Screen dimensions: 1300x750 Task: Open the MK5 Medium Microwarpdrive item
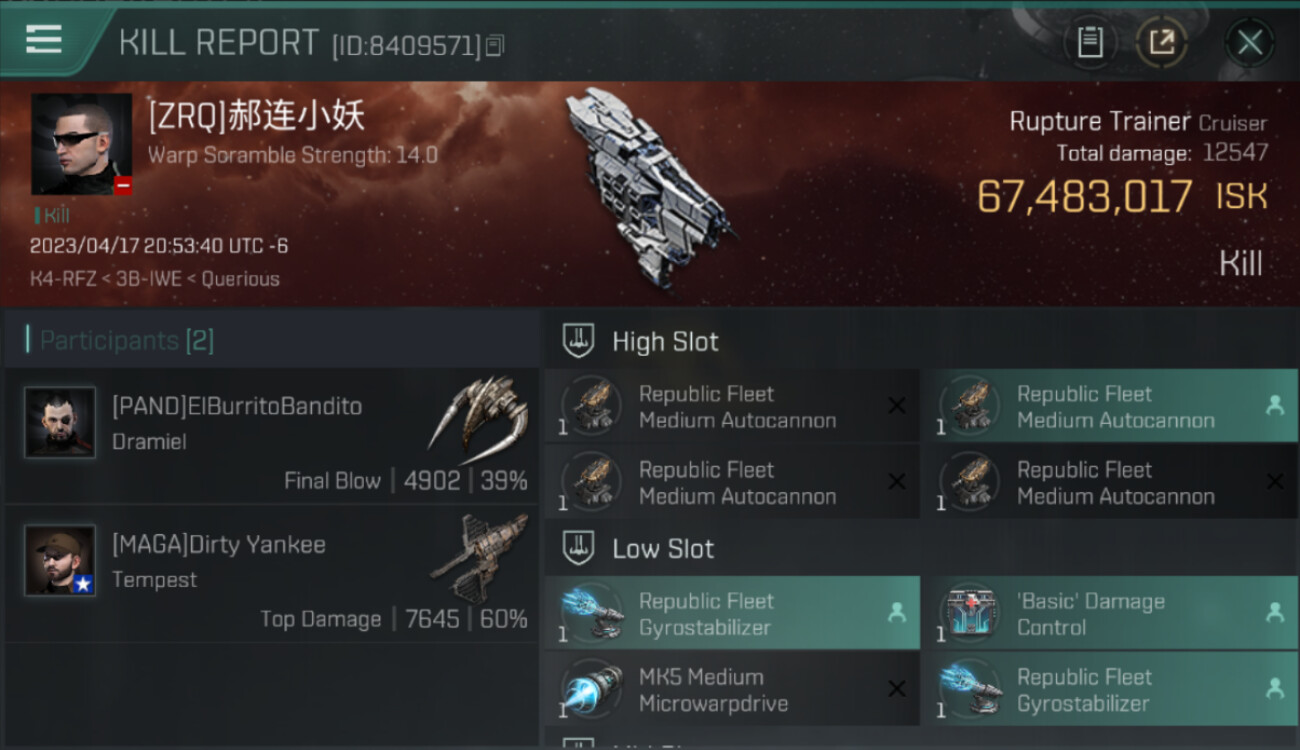point(732,690)
